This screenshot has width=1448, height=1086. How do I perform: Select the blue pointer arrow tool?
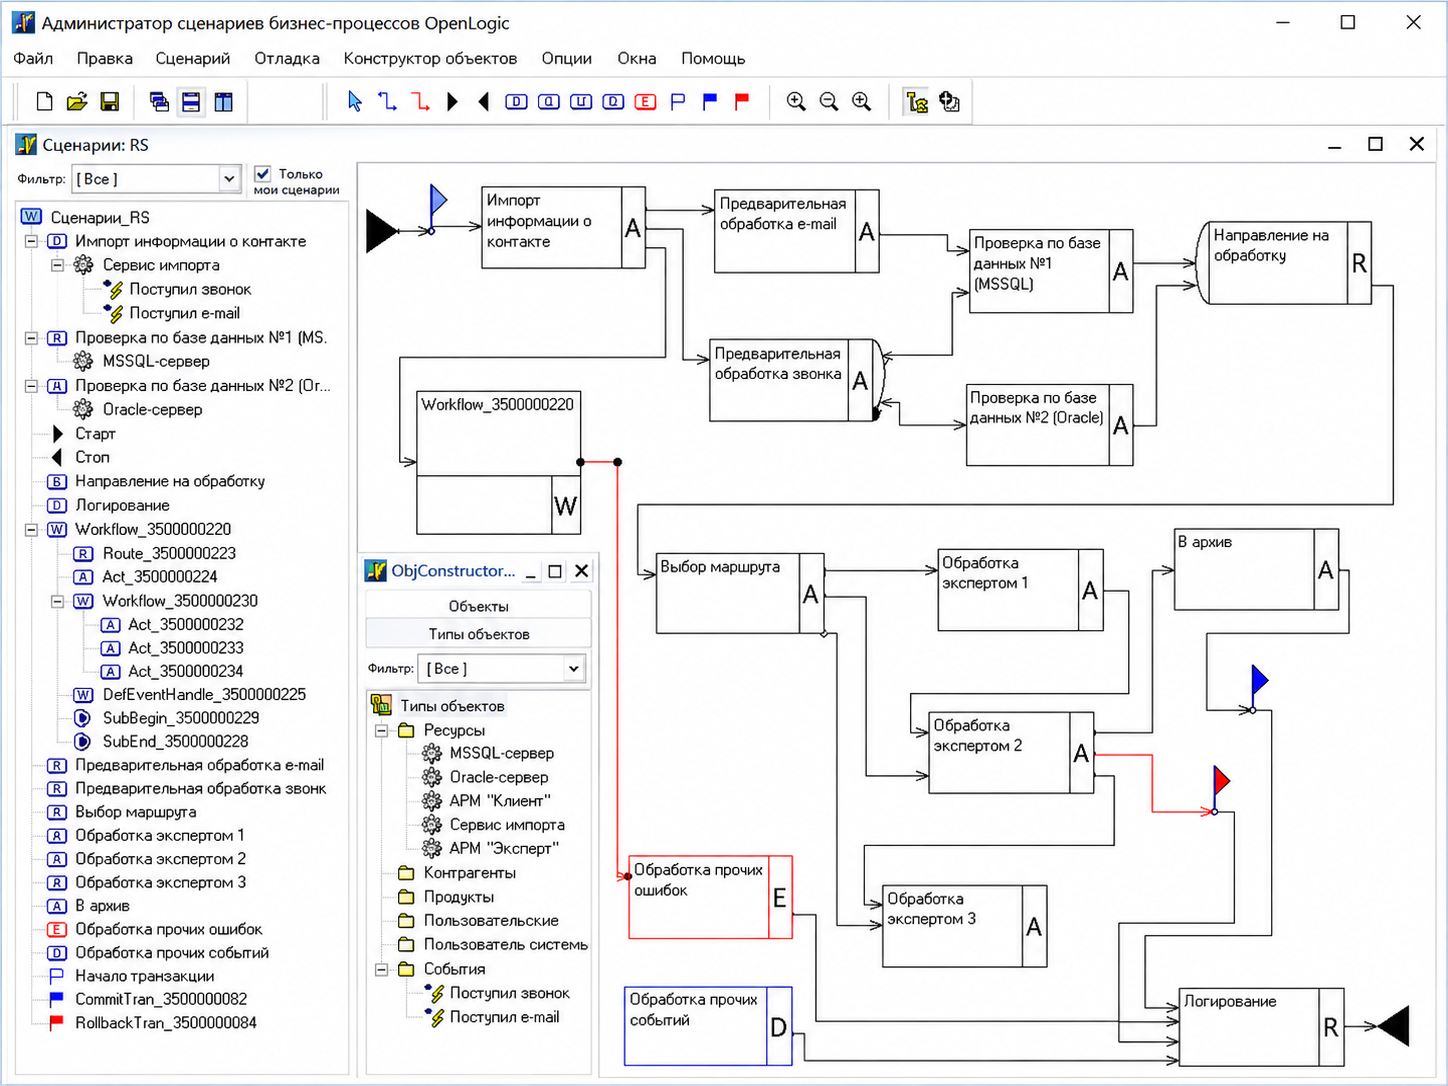tap(355, 101)
